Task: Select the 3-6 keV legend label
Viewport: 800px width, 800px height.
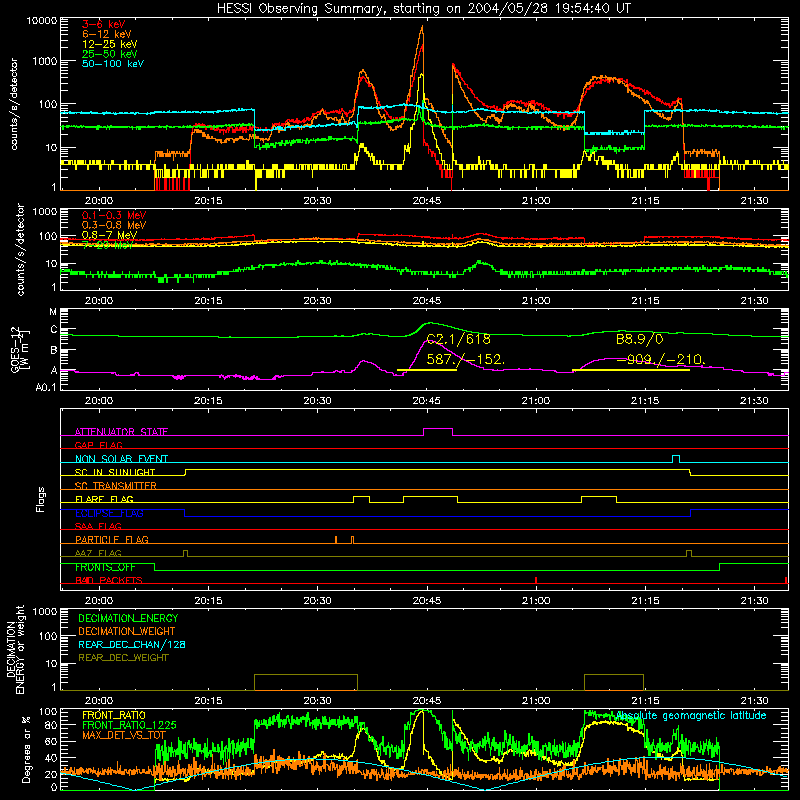Action: pos(103,24)
